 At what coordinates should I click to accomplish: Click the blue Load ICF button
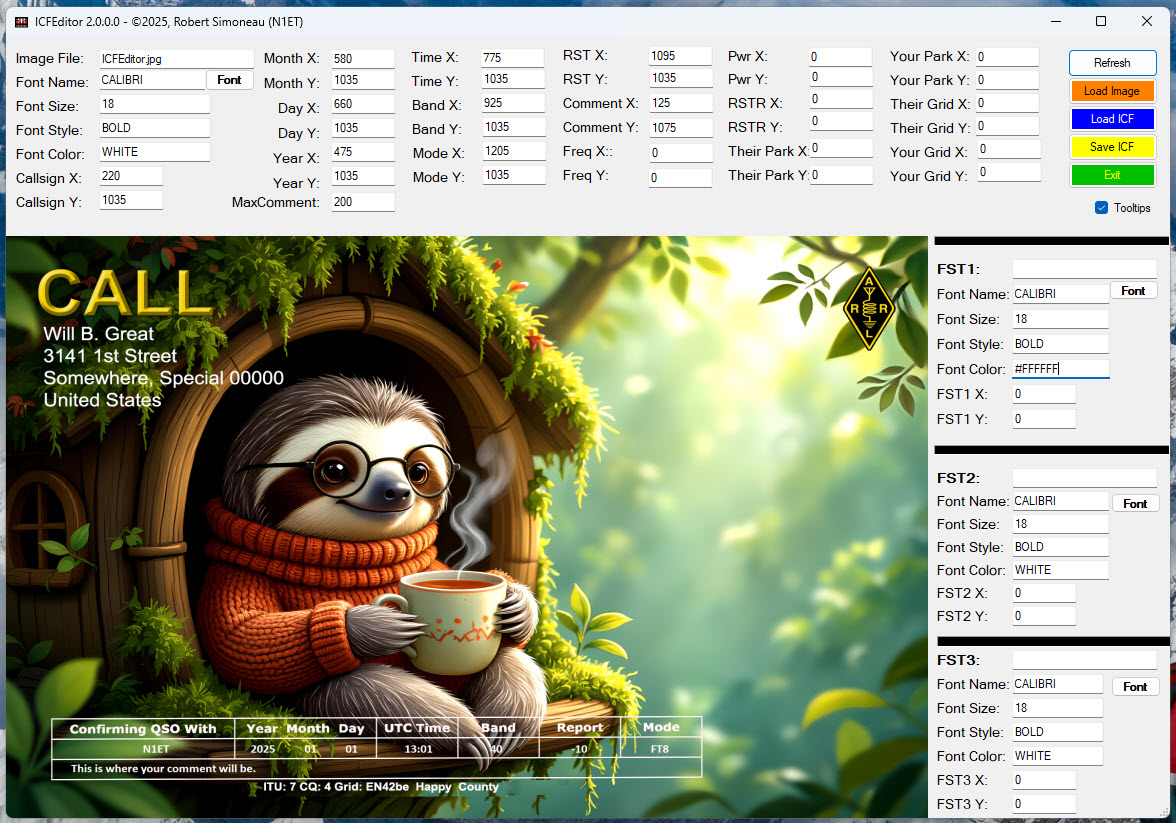(x=1111, y=119)
